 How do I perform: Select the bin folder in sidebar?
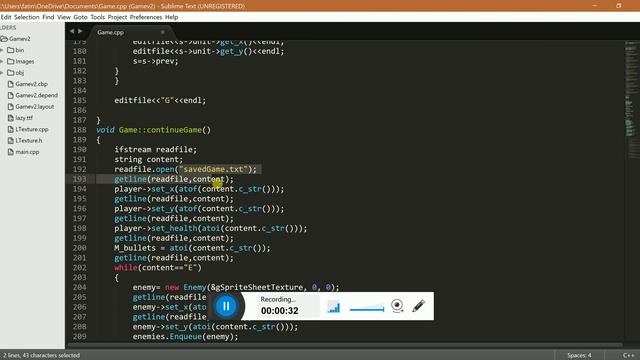pyautogui.click(x=20, y=50)
